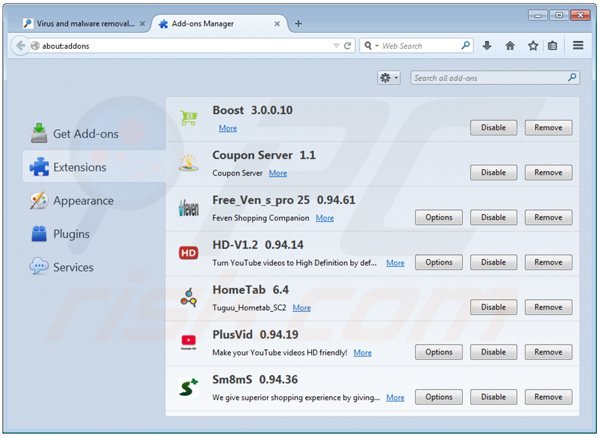This screenshot has width=600, height=438.
Task: Click More link for HD-V1.2
Action: (x=395, y=263)
